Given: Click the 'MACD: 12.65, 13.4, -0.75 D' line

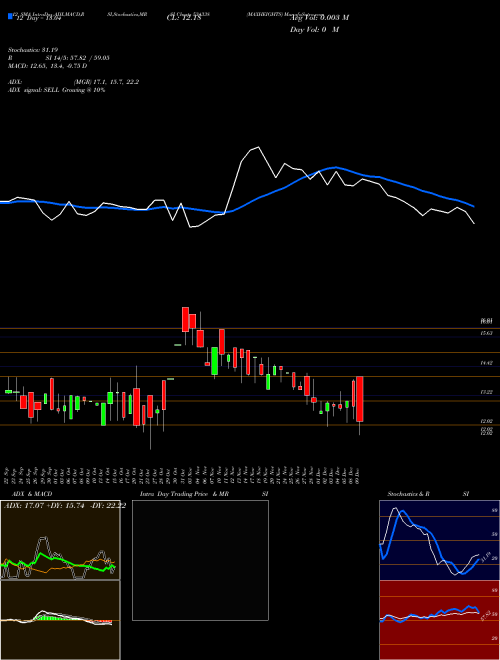Looking at the screenshot, I should click(x=48, y=66).
